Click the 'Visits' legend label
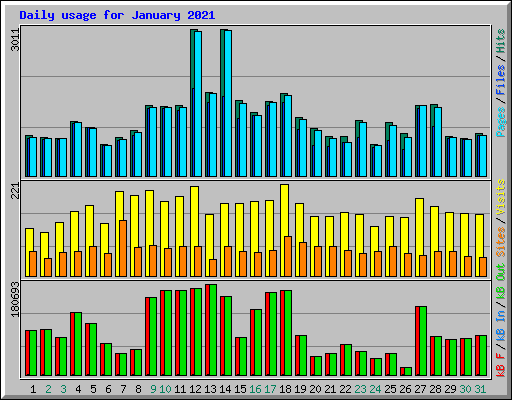Viewport: 512px width, 400px height. (501, 197)
